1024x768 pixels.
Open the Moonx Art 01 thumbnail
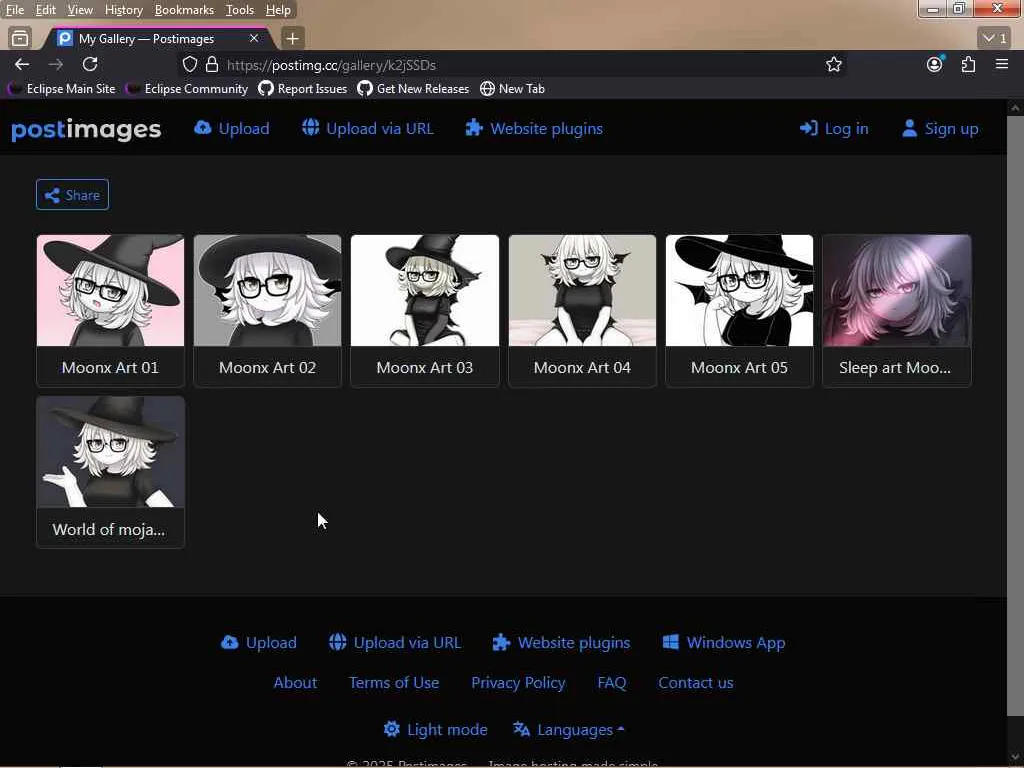[x=110, y=291]
